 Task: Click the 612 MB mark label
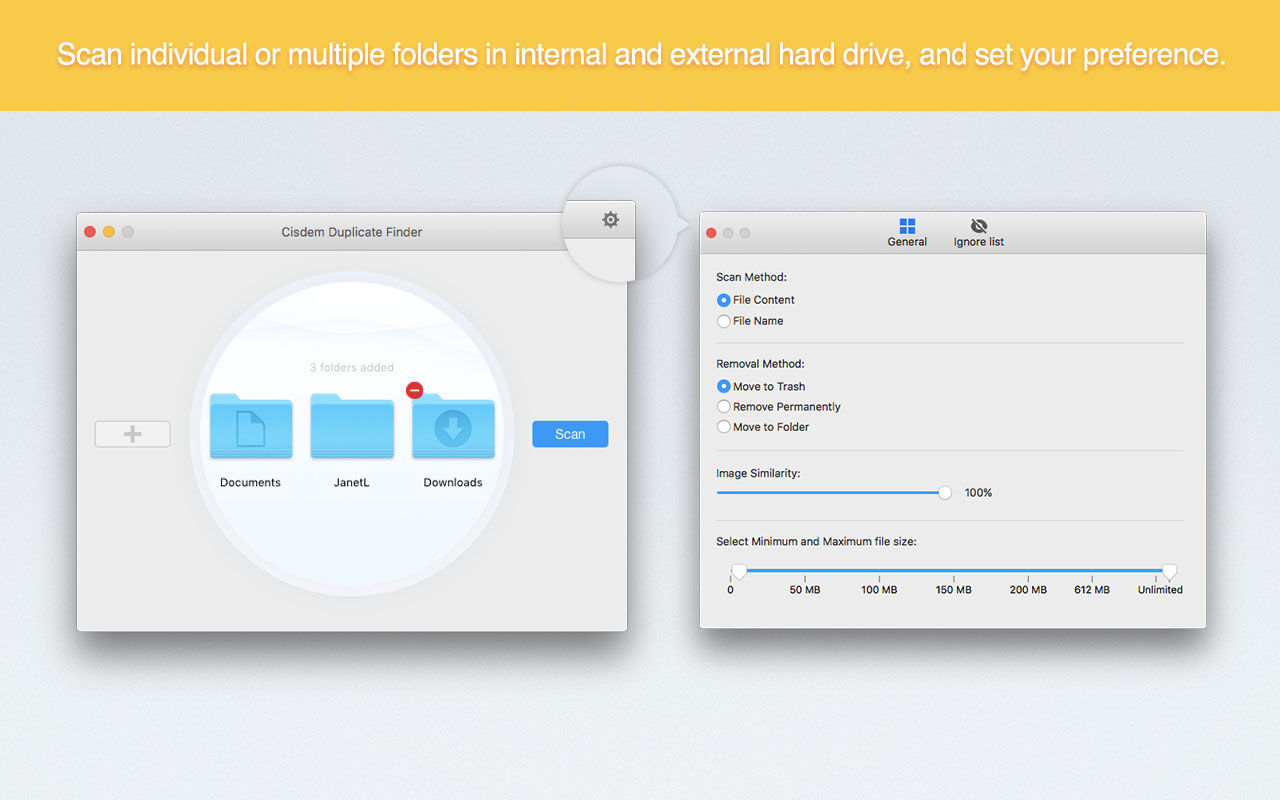click(x=1092, y=590)
